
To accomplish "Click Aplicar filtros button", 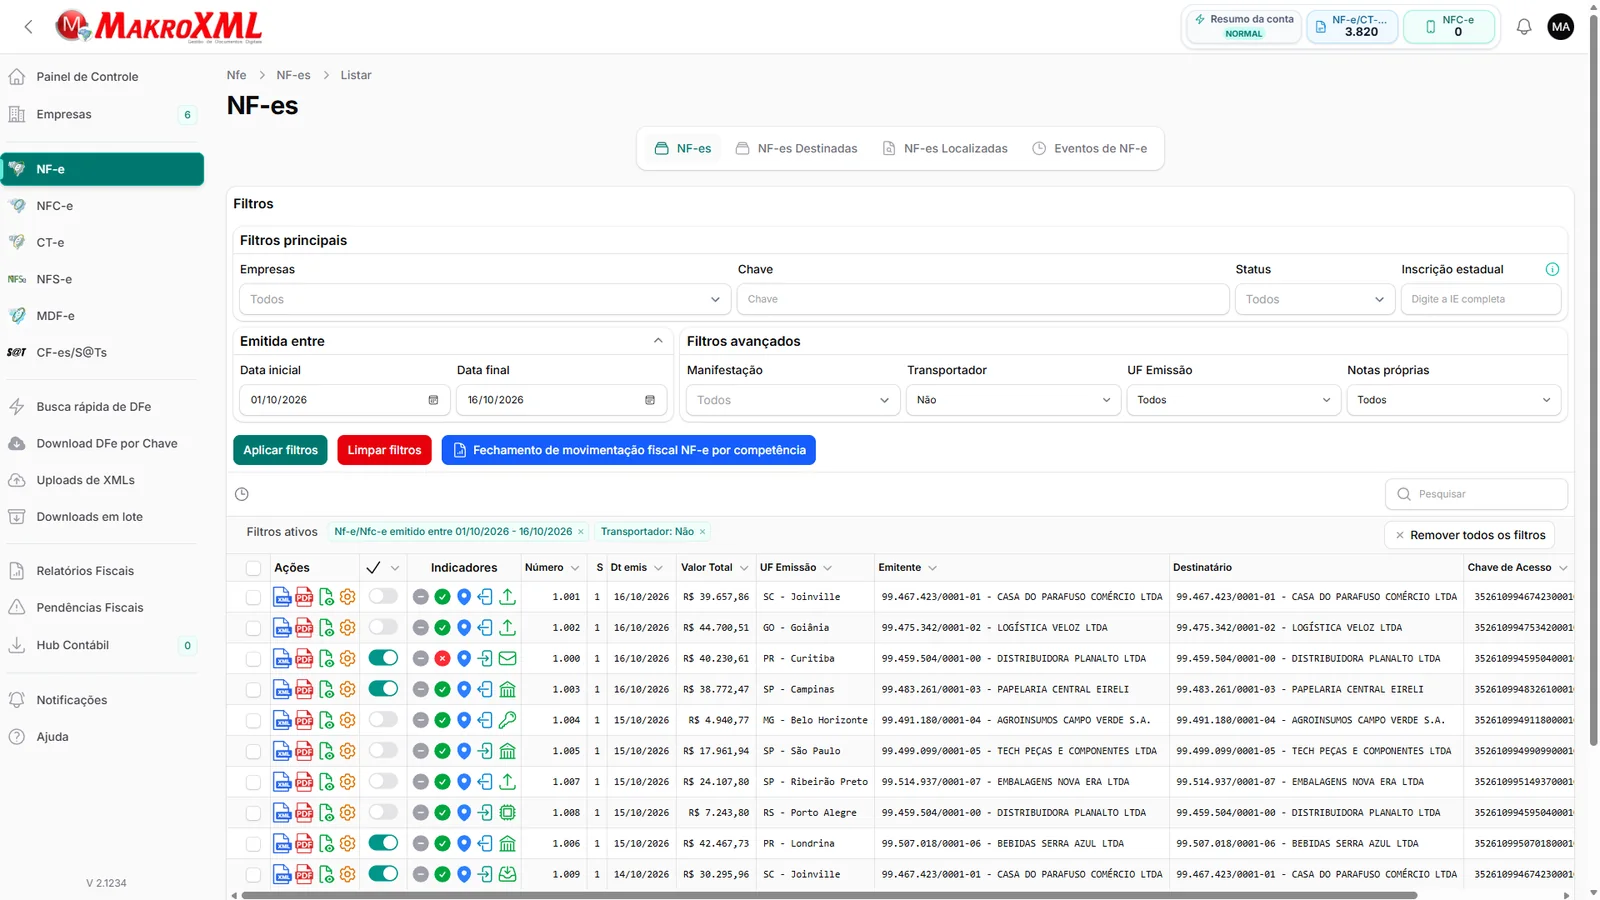I will tap(280, 450).
